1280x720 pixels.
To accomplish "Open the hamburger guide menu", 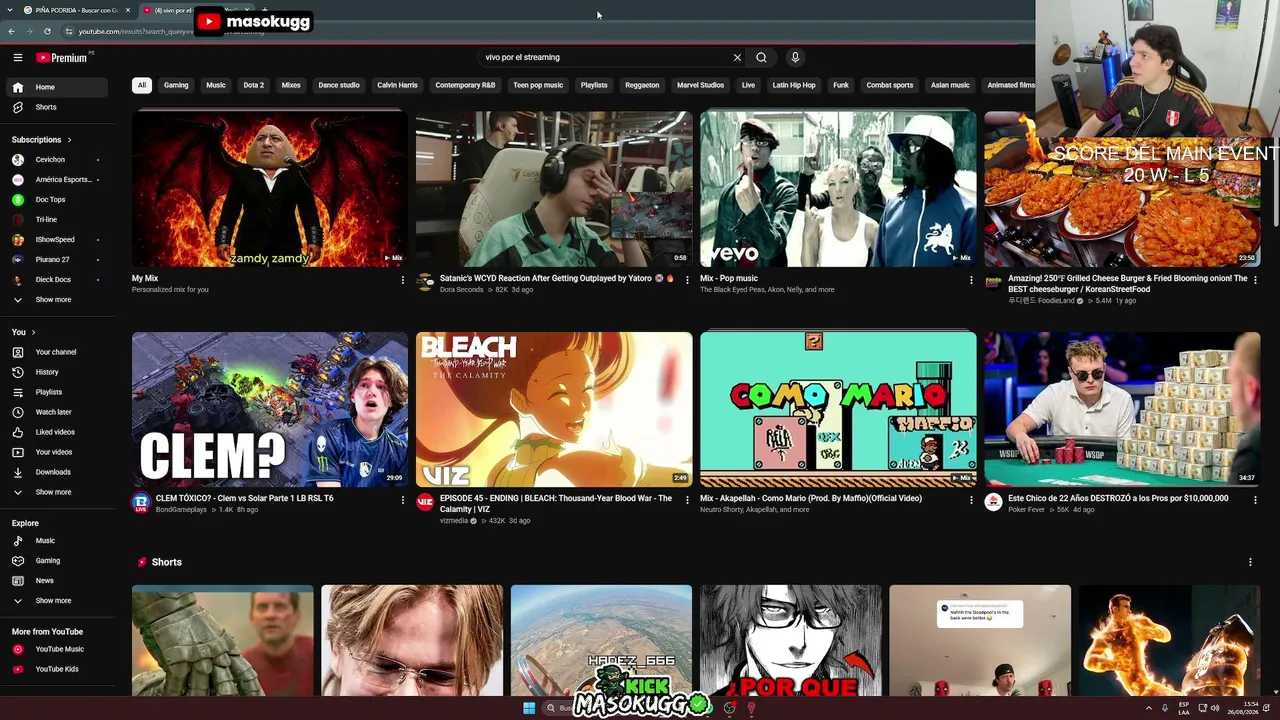I will 17,57.
